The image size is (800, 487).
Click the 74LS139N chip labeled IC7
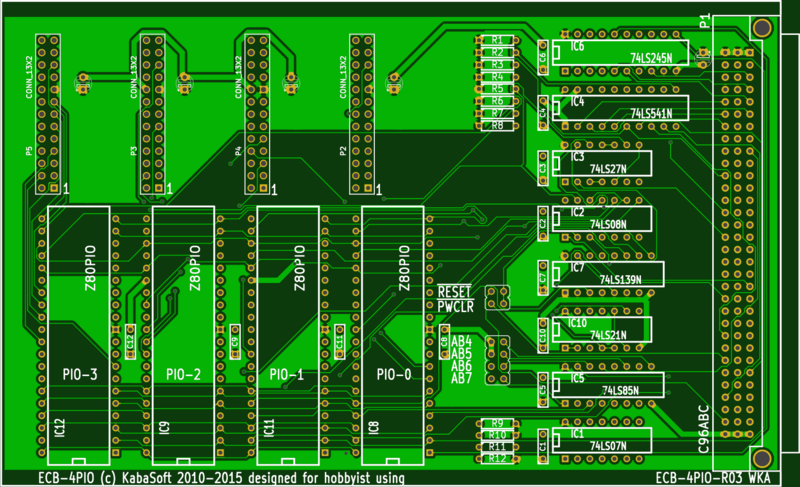(x=607, y=274)
